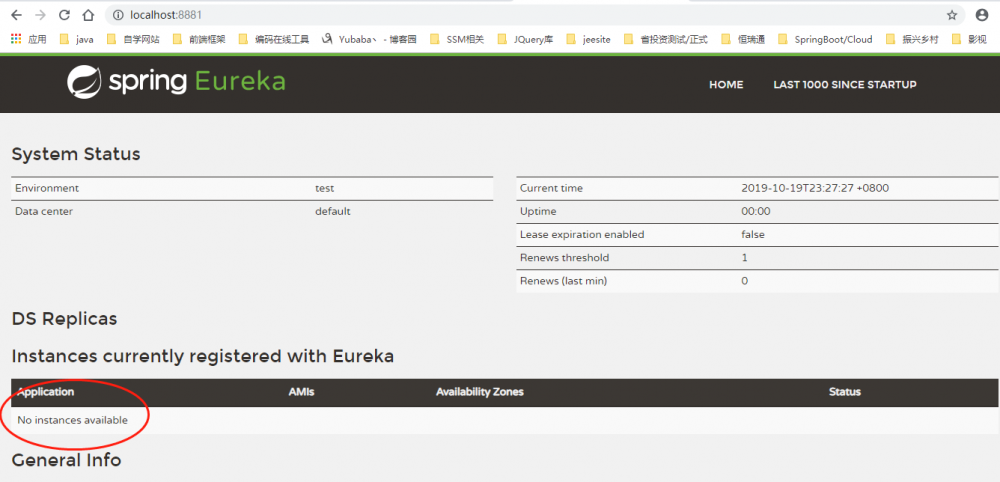1000x482 pixels.
Task: Select the data center value default
Action: click(332, 212)
